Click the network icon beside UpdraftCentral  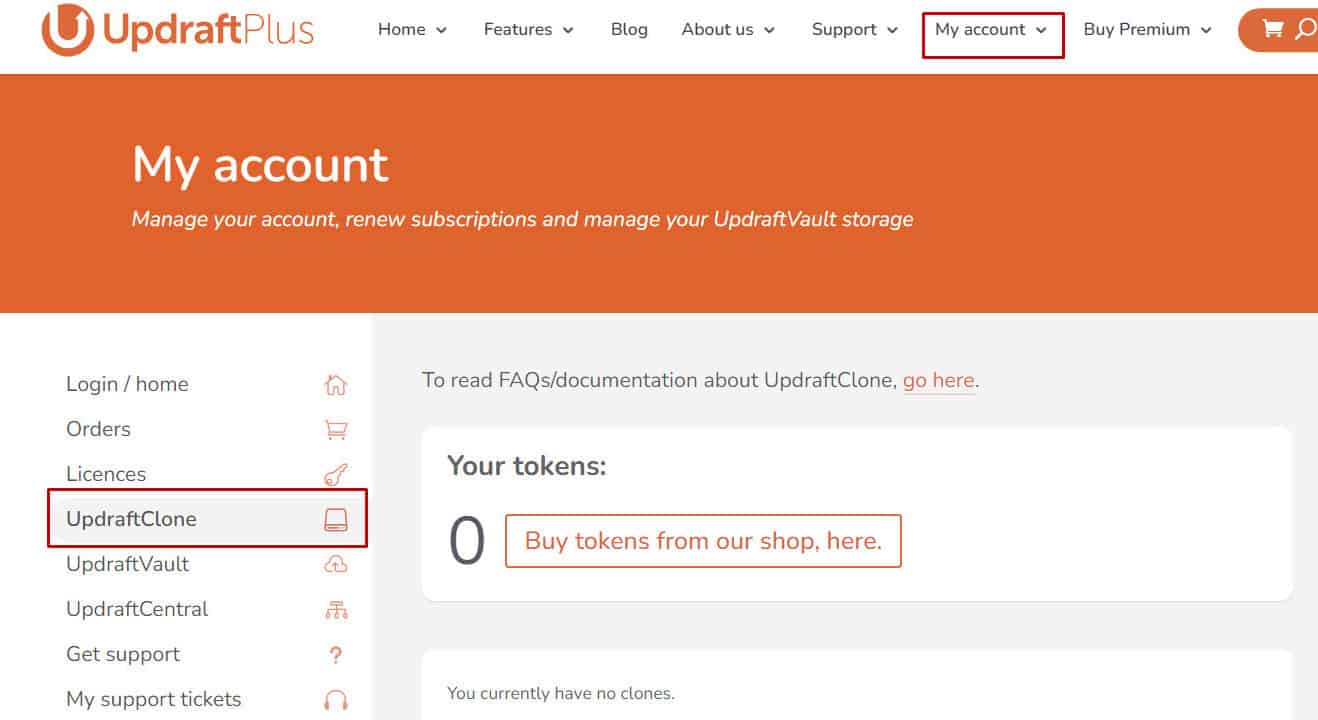click(336, 610)
